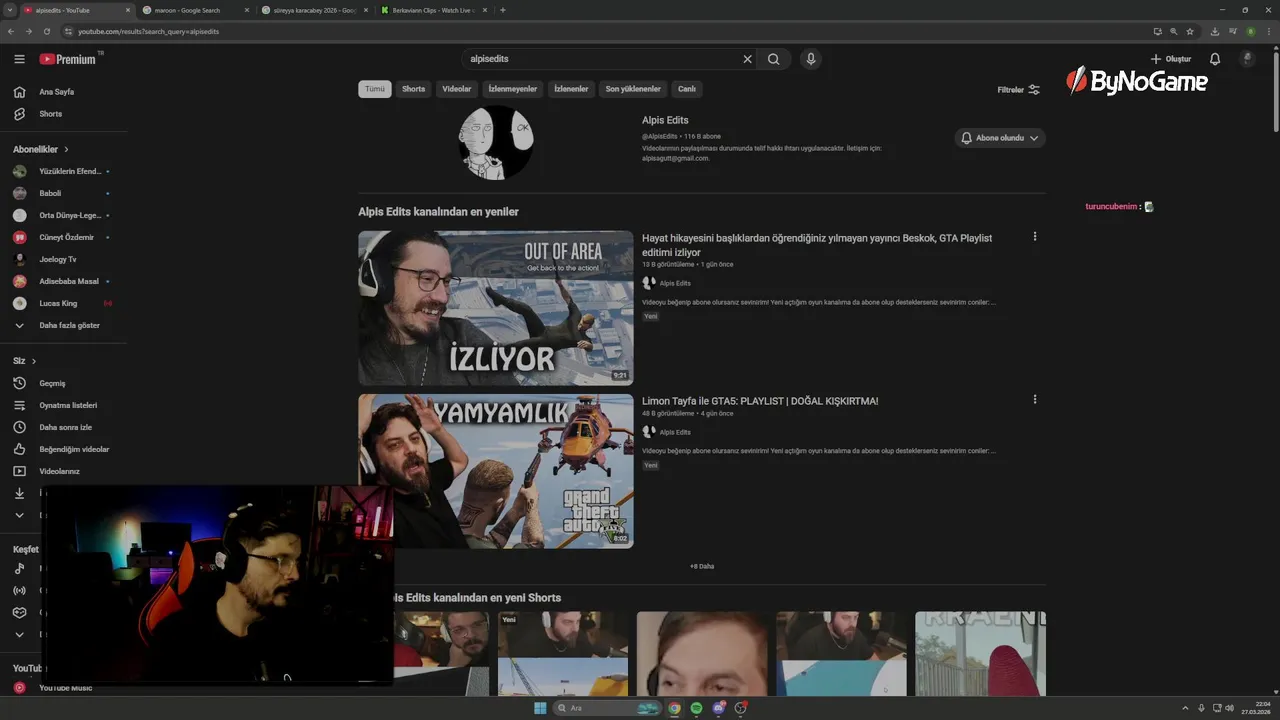Open Limon Tayfa ile GTA5 video title
The image size is (1280, 720).
click(x=760, y=401)
